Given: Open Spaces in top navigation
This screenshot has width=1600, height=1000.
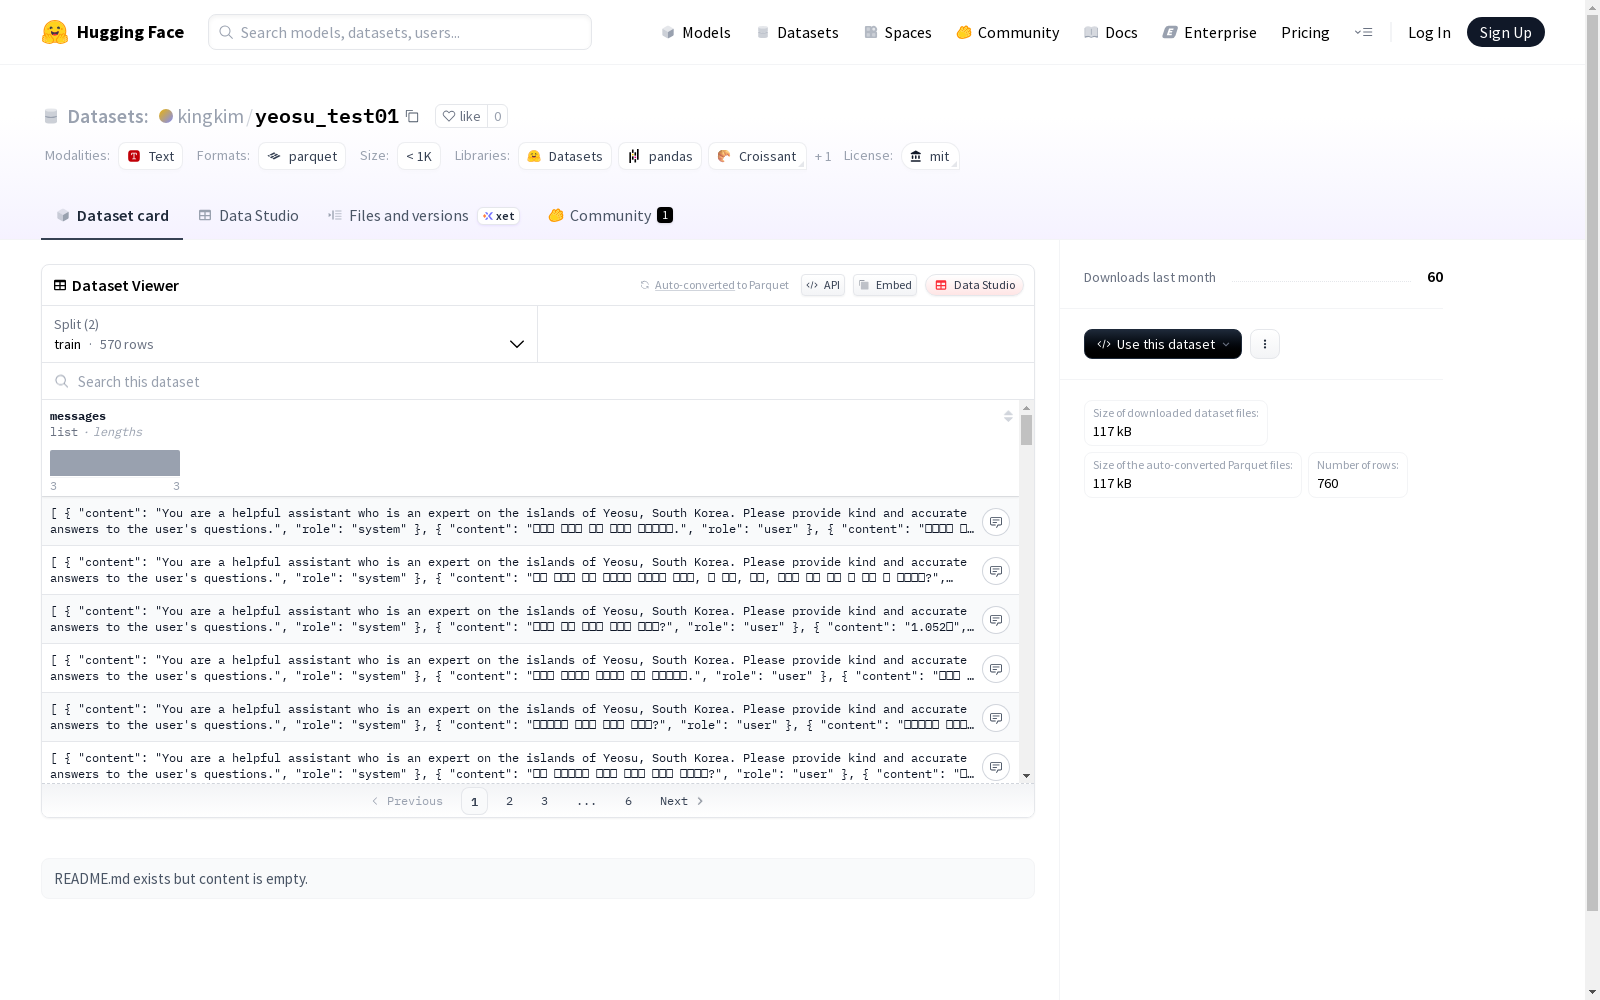Looking at the screenshot, I should [898, 32].
